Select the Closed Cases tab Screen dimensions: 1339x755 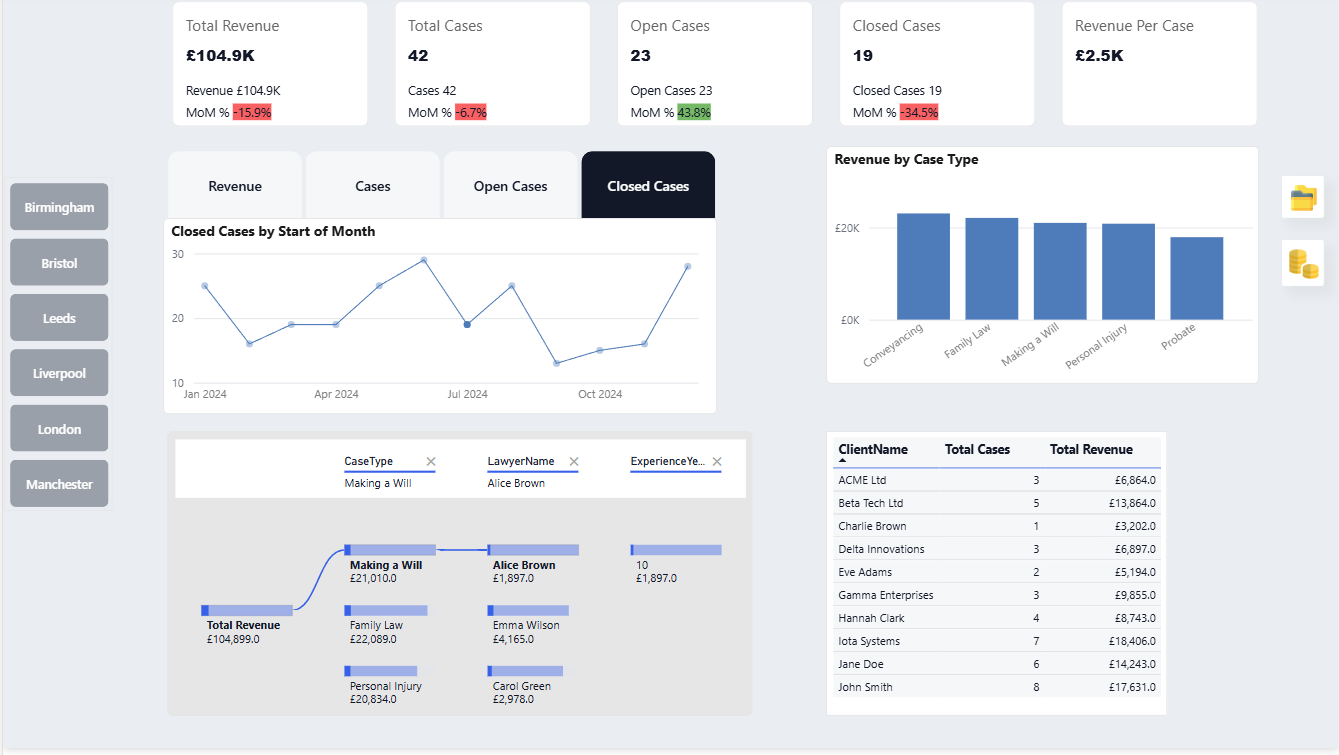coord(648,186)
